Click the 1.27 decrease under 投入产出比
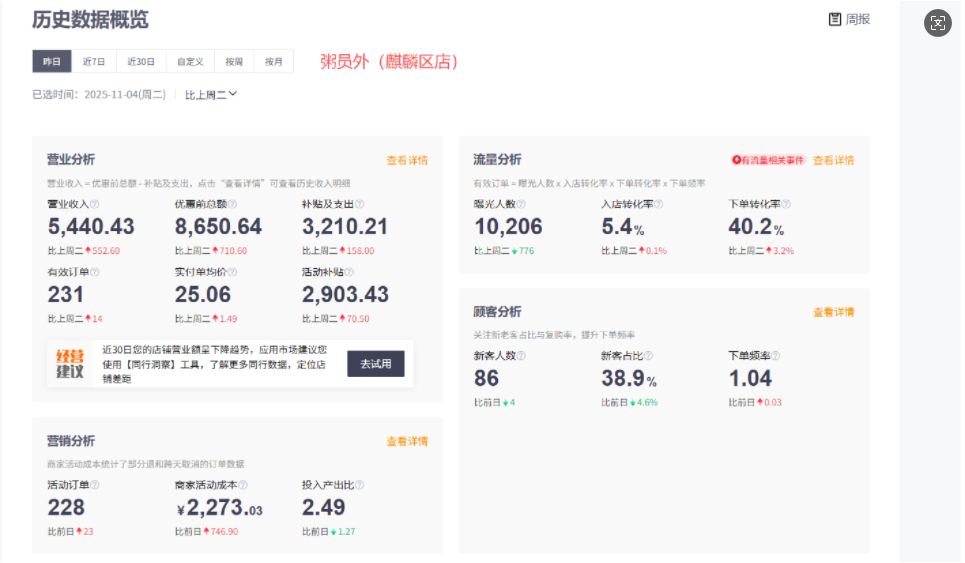965x563 pixels. (x=343, y=532)
